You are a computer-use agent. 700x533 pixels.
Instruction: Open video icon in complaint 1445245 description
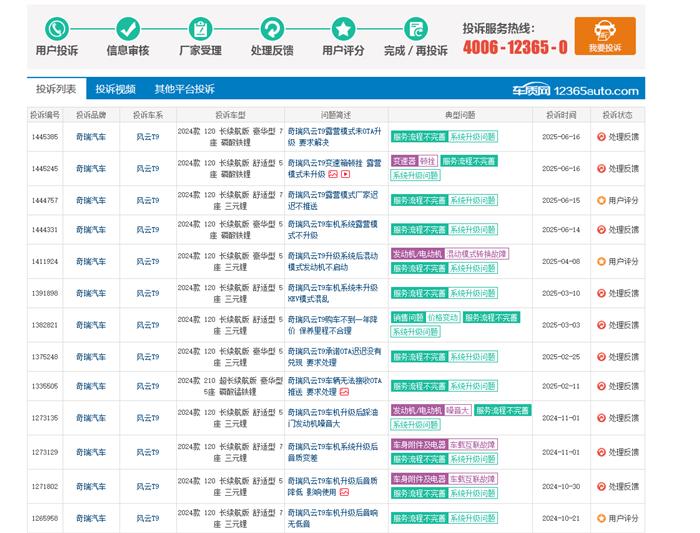click(x=345, y=174)
